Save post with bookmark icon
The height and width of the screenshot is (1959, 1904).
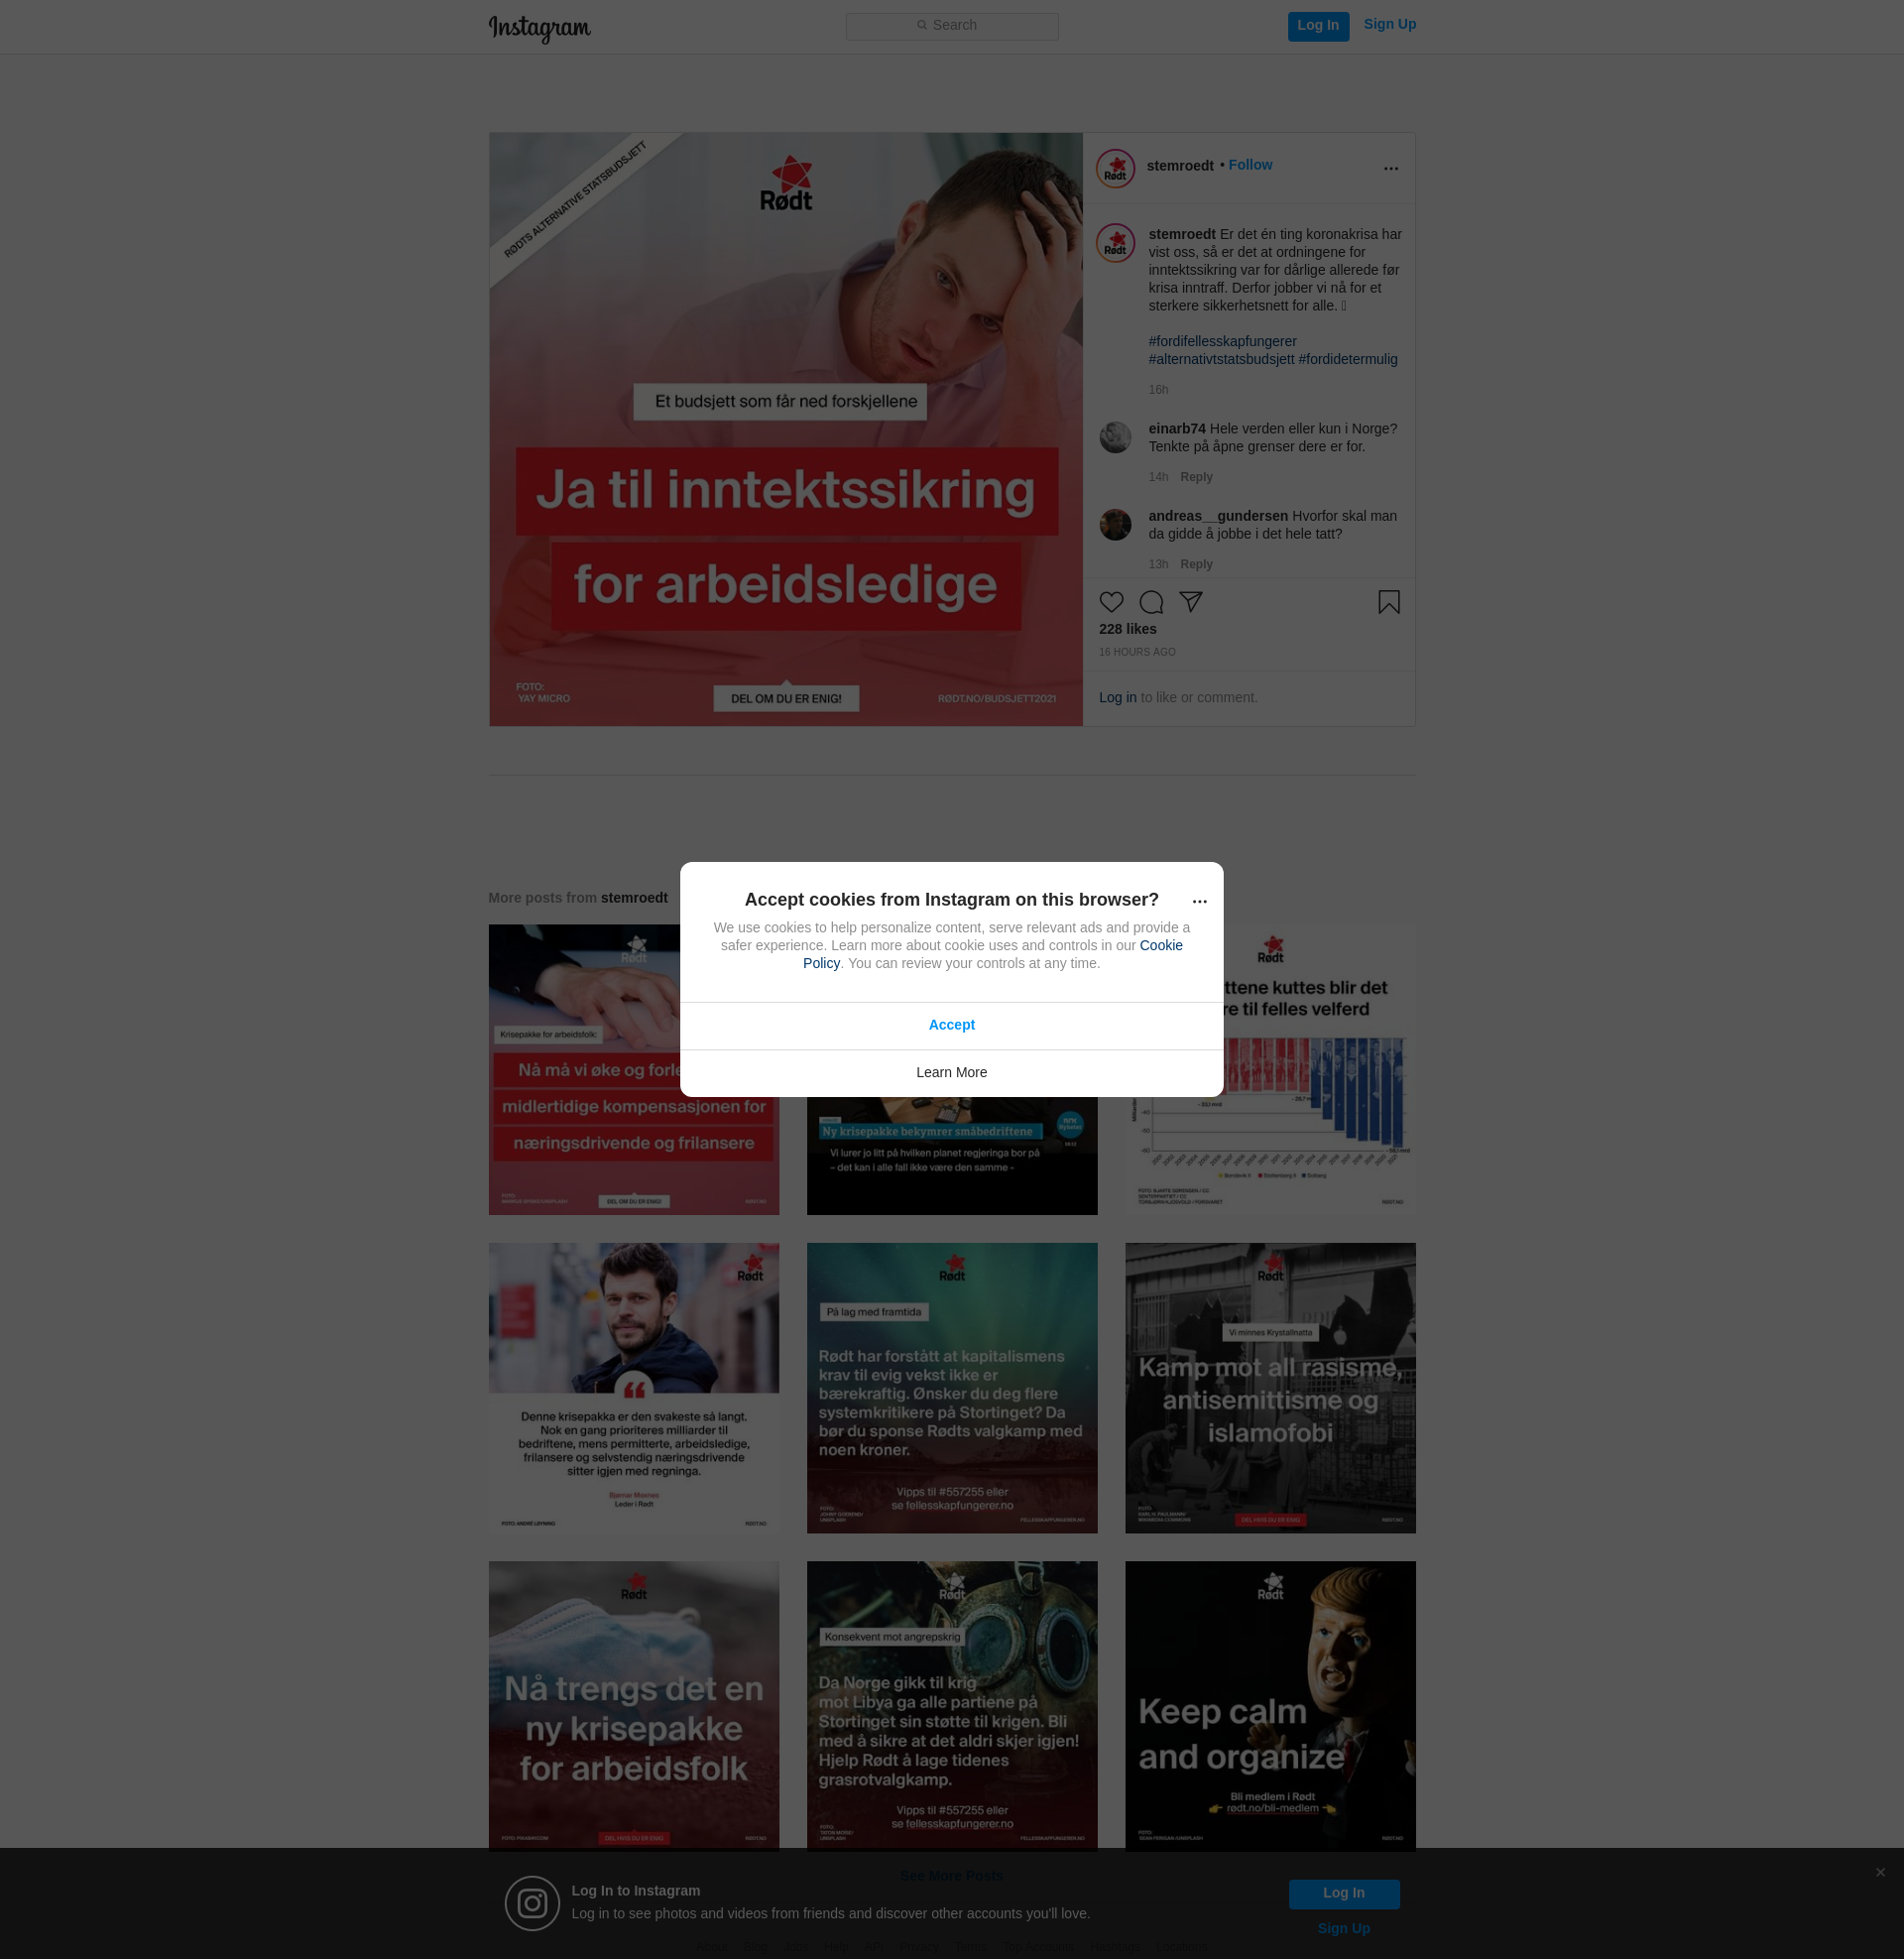(x=1388, y=602)
